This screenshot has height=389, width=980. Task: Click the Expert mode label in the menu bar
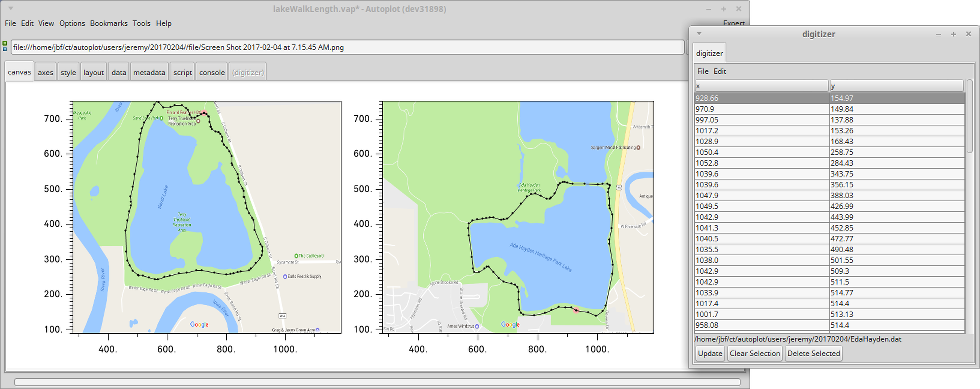tap(733, 23)
